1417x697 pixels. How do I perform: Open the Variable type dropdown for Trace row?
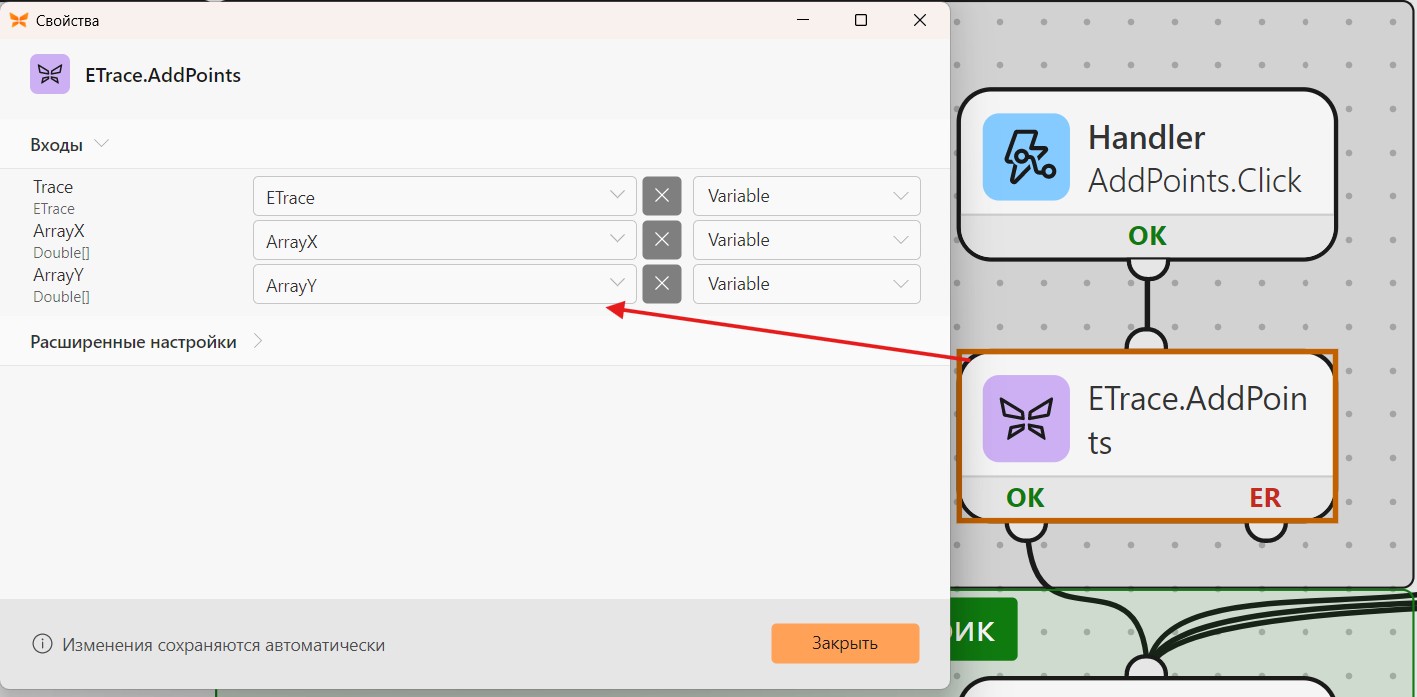click(x=807, y=196)
